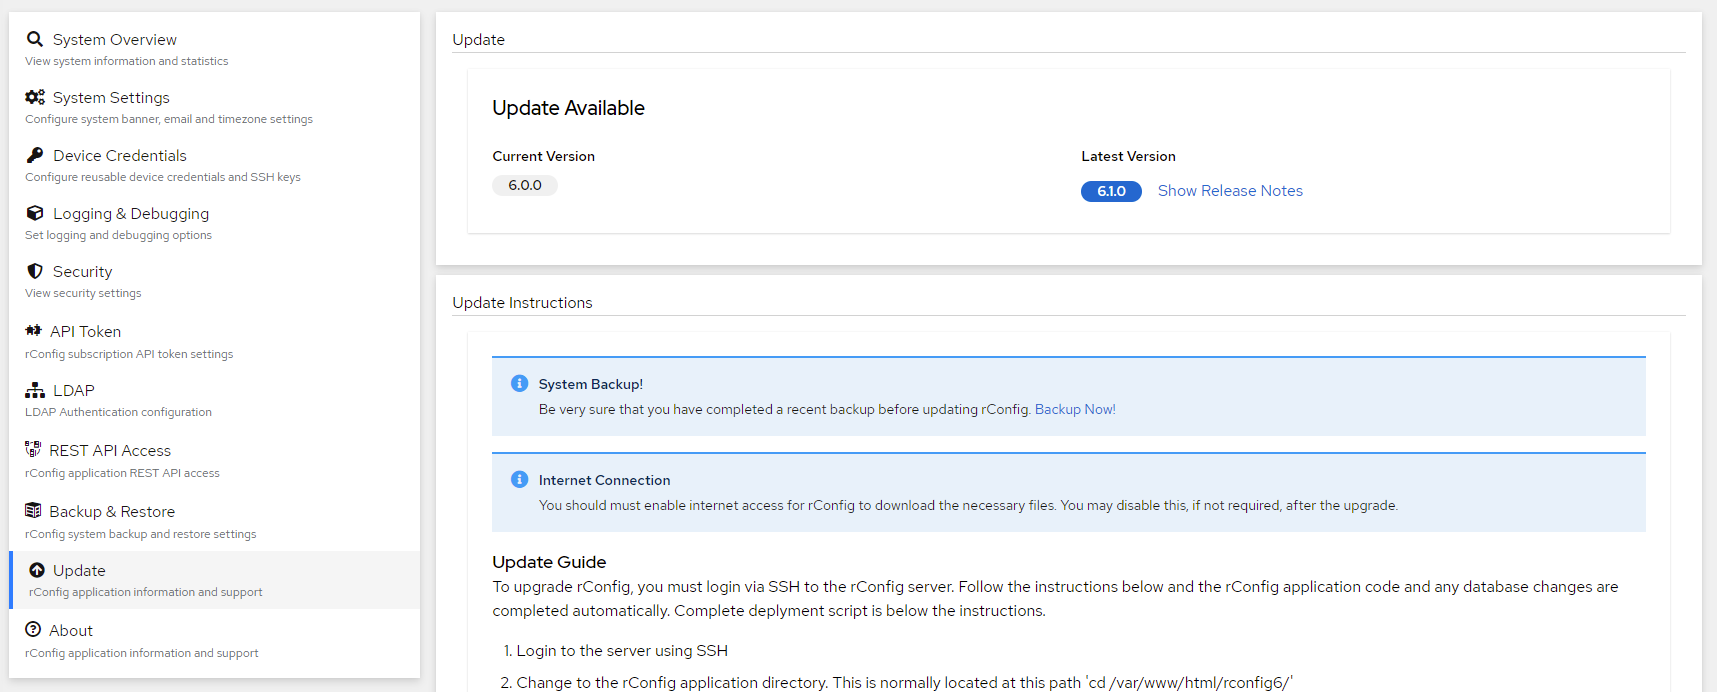The width and height of the screenshot is (1717, 692).
Task: Click 'Configure system banner, email and timezone settings'
Action: tap(169, 119)
